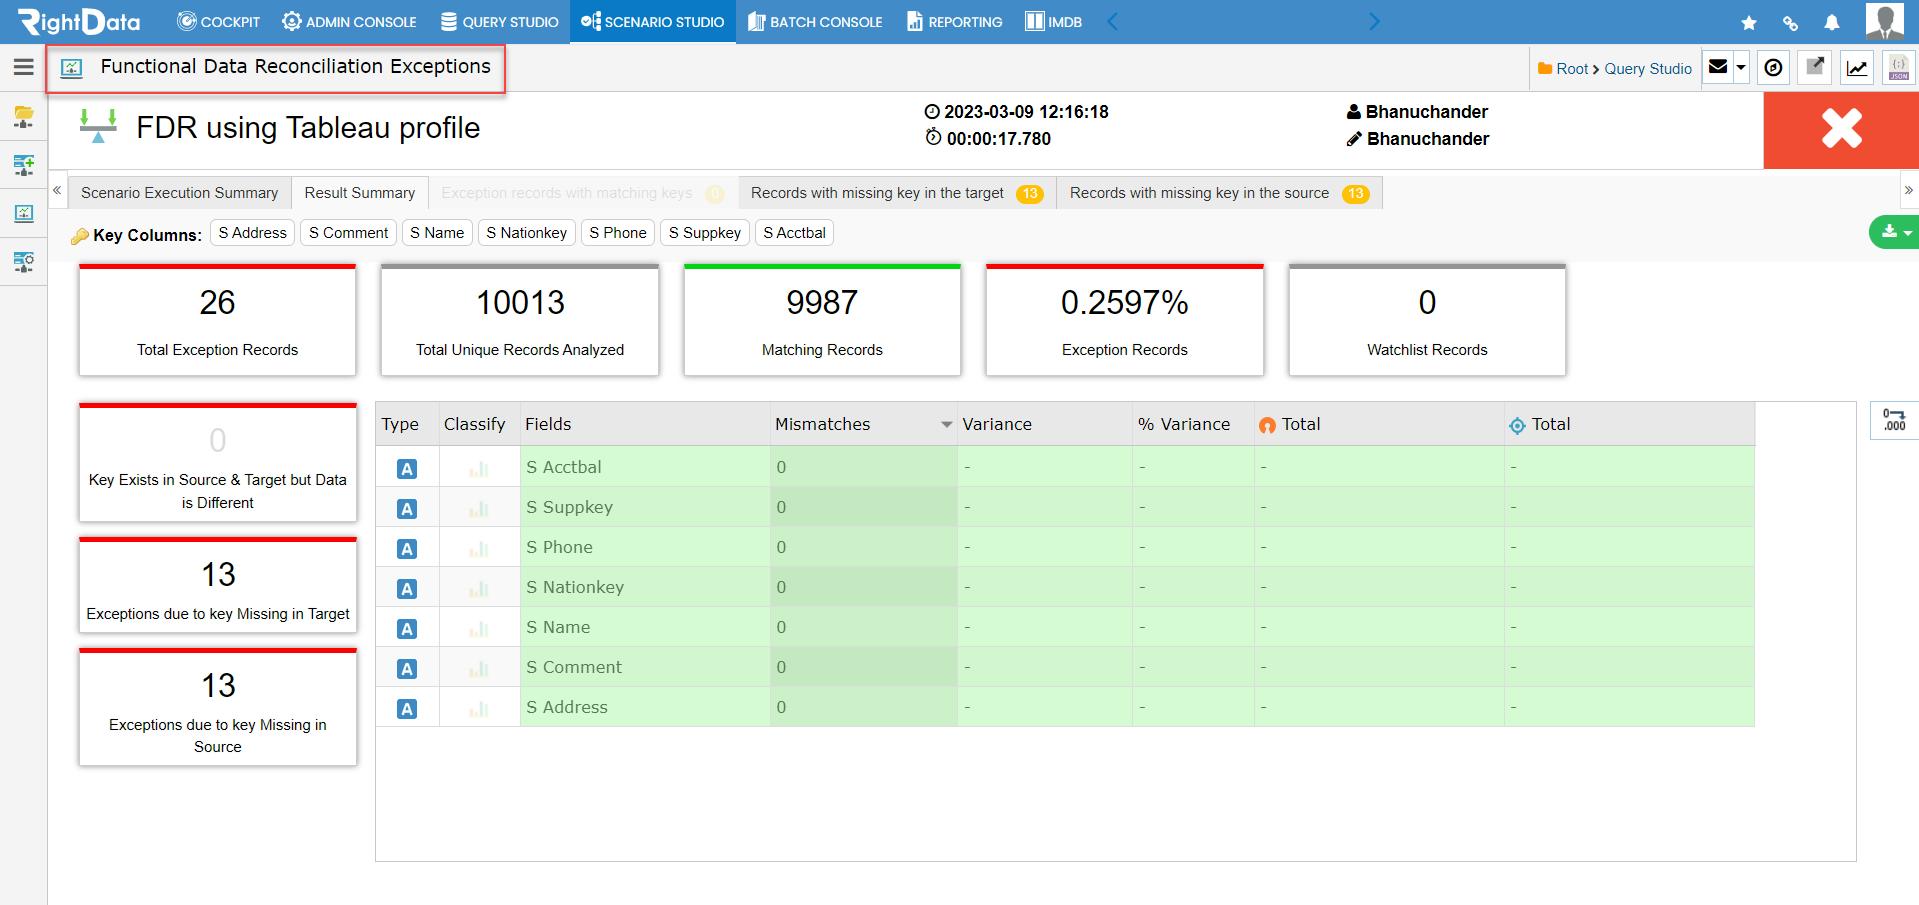Viewport: 1919px width, 905px height.
Task: Click the type A icon for S Phone
Action: pyautogui.click(x=407, y=549)
